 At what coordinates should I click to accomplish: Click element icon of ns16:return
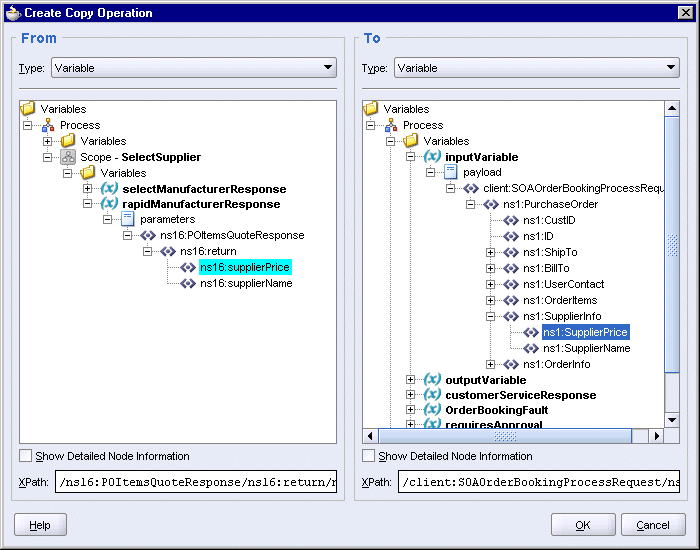click(x=168, y=251)
